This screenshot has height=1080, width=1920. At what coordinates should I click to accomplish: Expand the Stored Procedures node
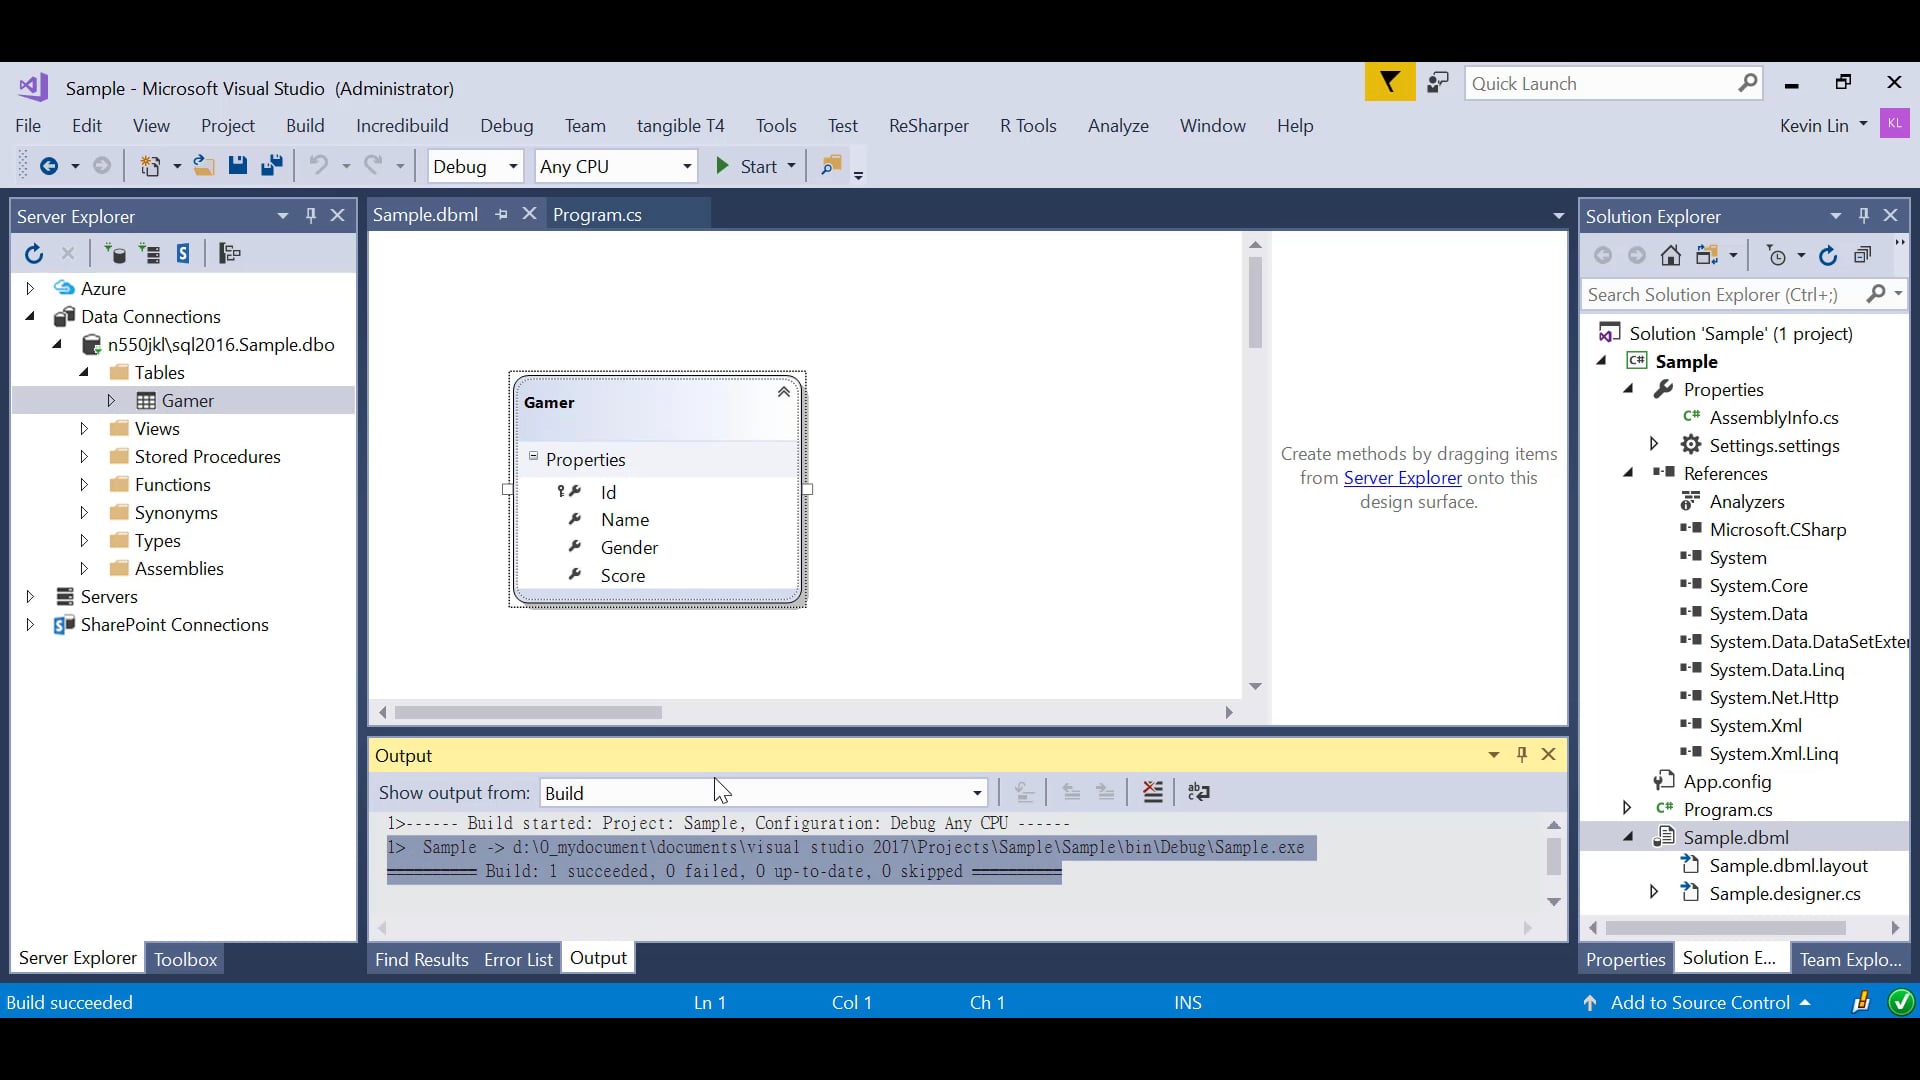84,456
